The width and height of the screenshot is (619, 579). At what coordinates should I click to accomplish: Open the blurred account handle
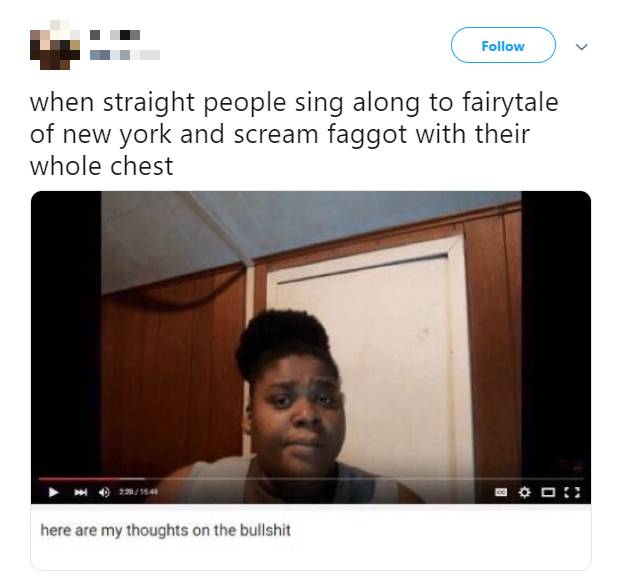click(125, 55)
